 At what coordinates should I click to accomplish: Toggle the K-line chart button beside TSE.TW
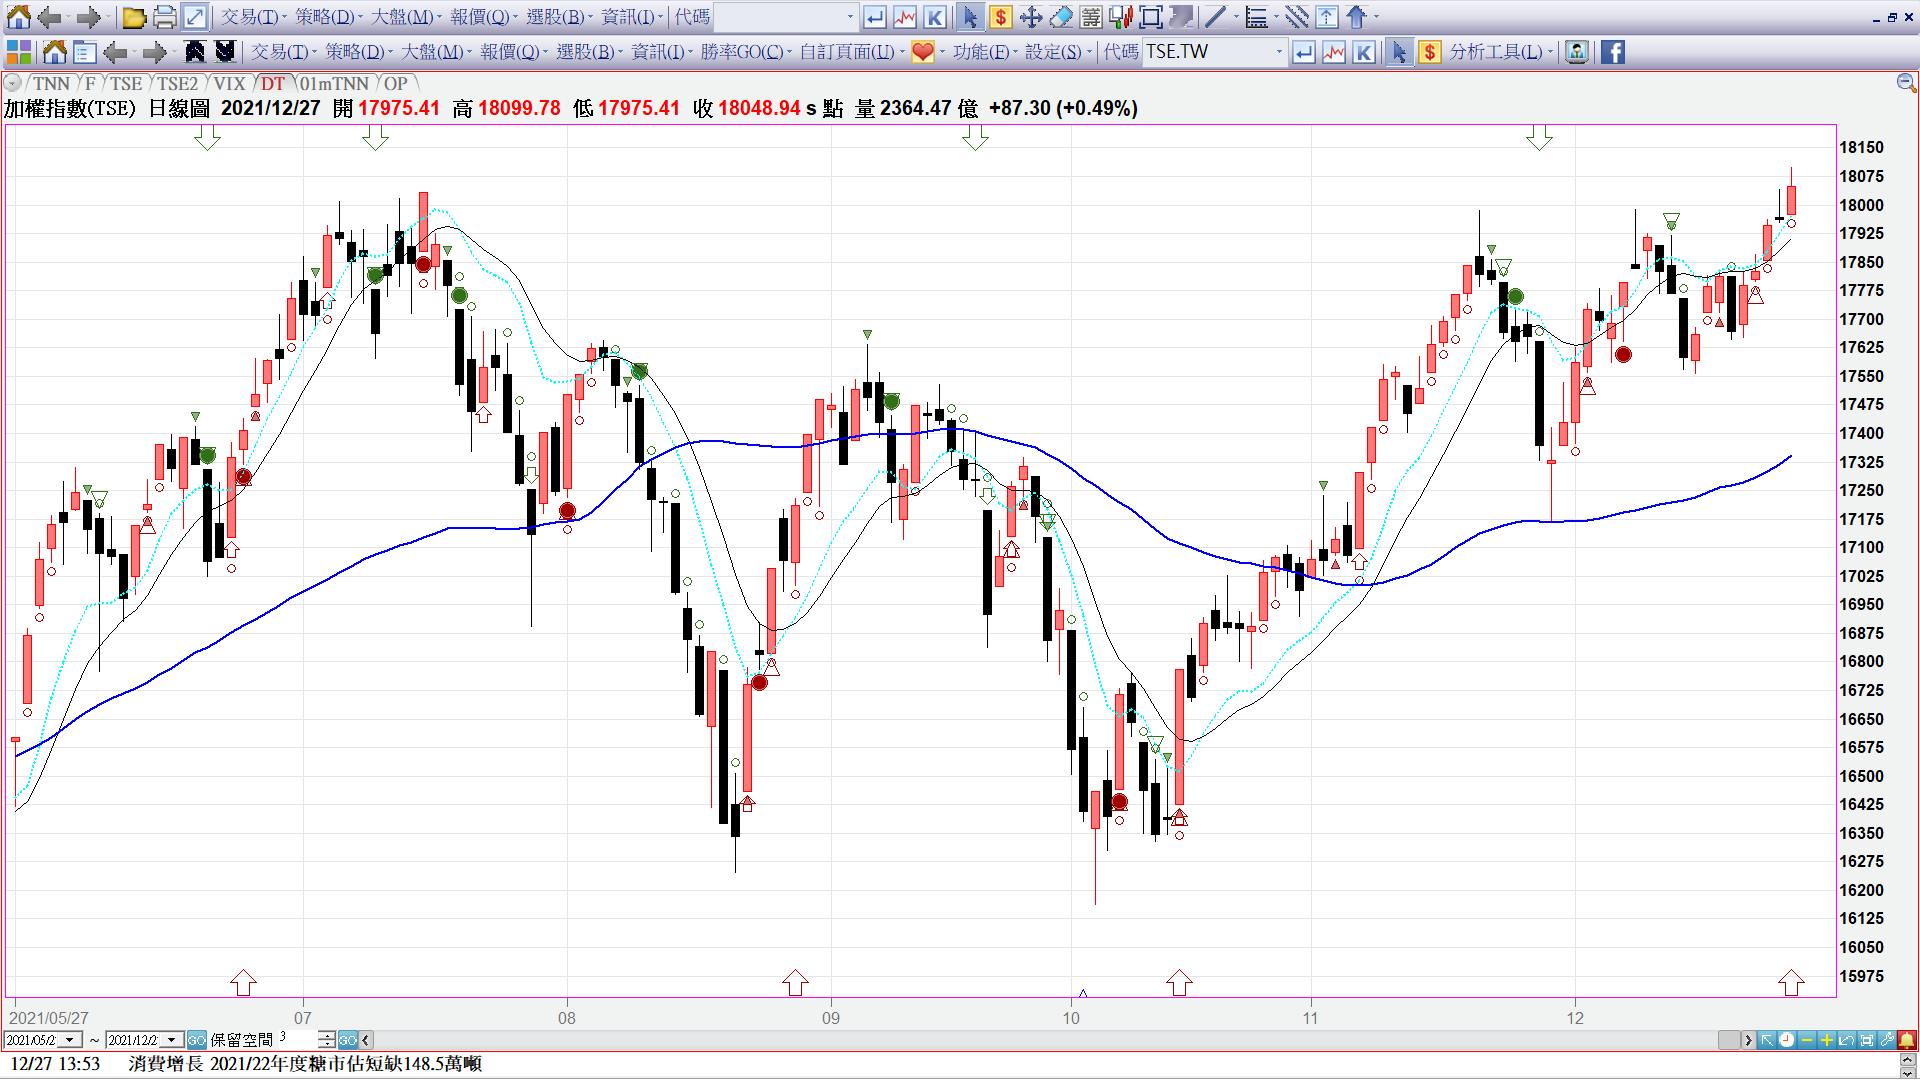coord(1364,52)
